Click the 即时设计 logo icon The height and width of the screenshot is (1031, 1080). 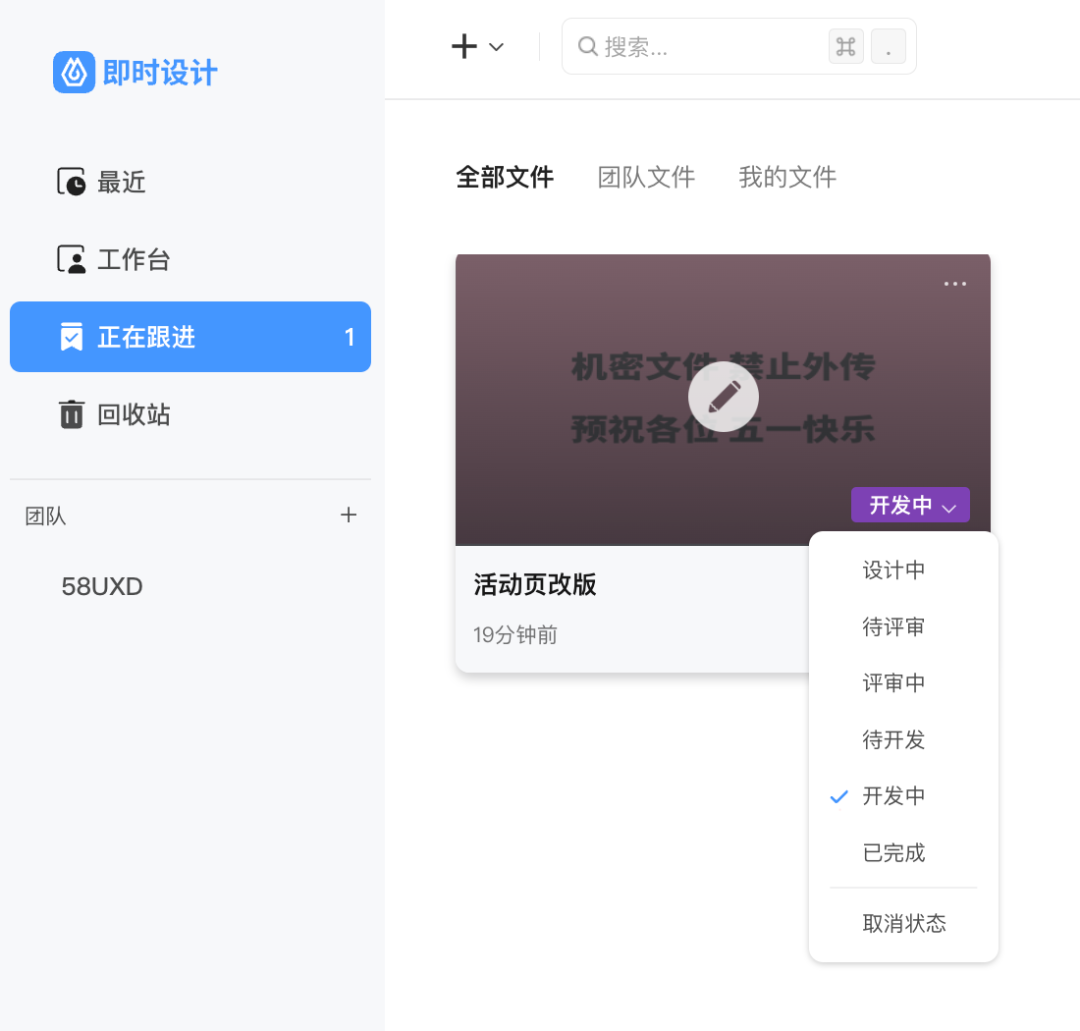pyautogui.click(x=74, y=72)
